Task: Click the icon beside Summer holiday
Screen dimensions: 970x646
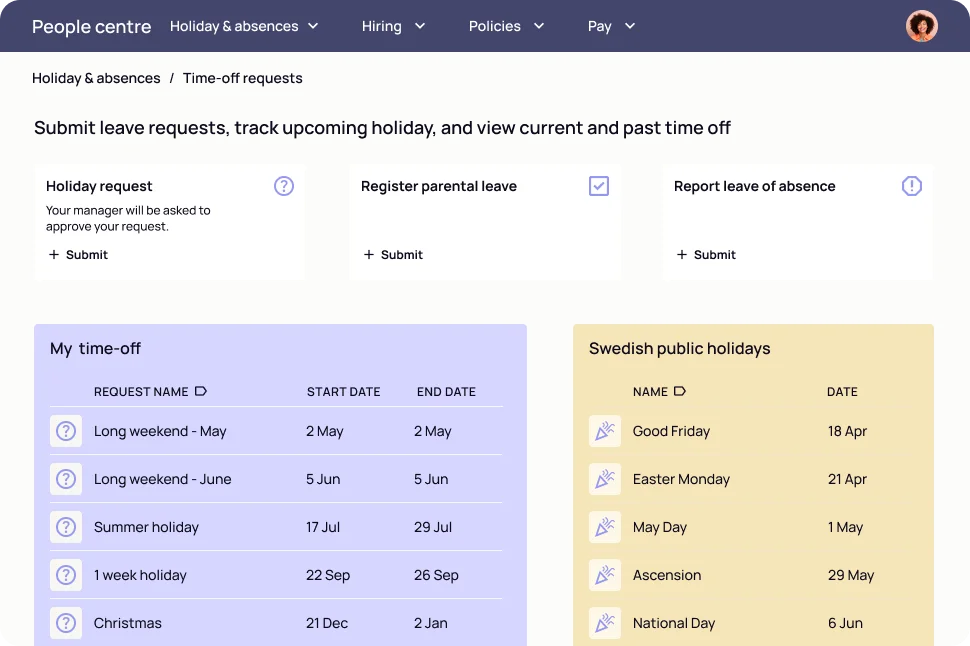Action: pyautogui.click(x=66, y=527)
